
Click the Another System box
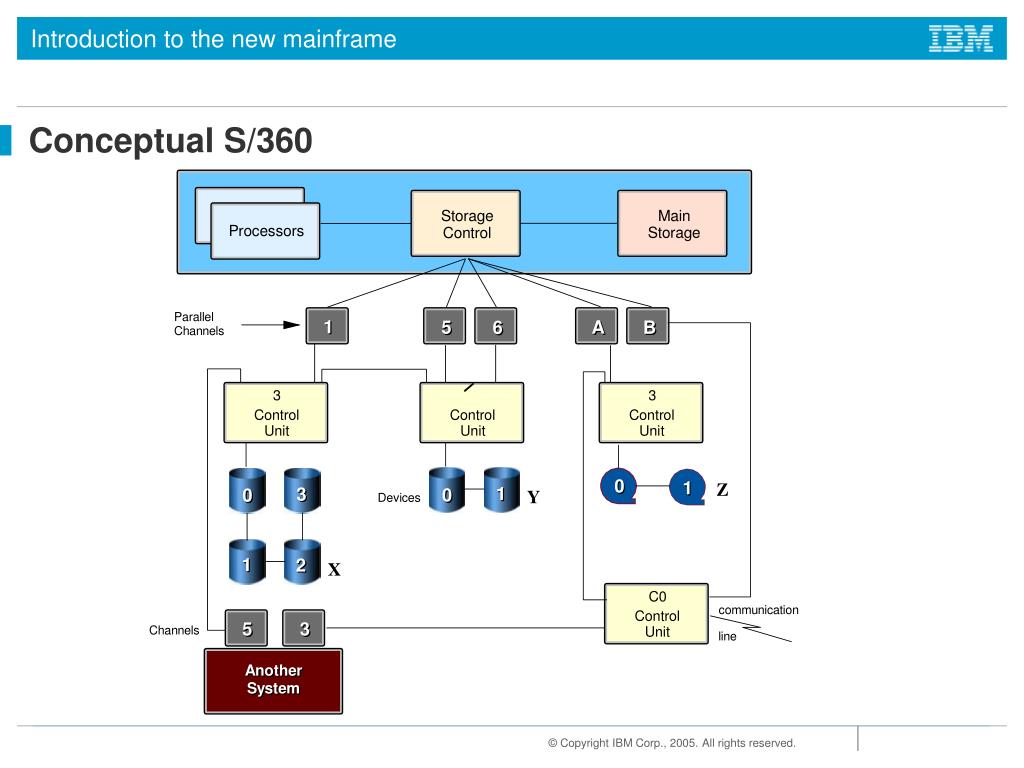pos(273,681)
